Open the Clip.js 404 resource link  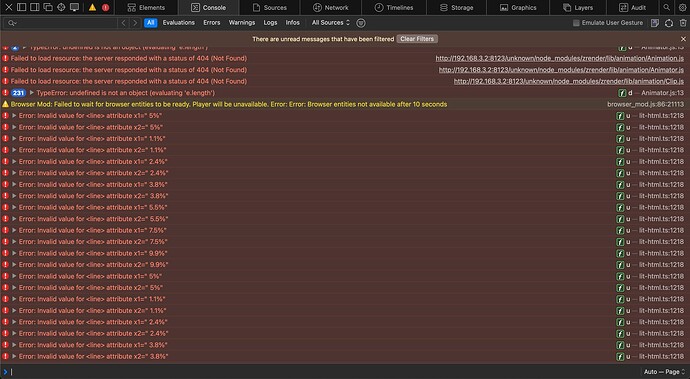click(x=569, y=81)
